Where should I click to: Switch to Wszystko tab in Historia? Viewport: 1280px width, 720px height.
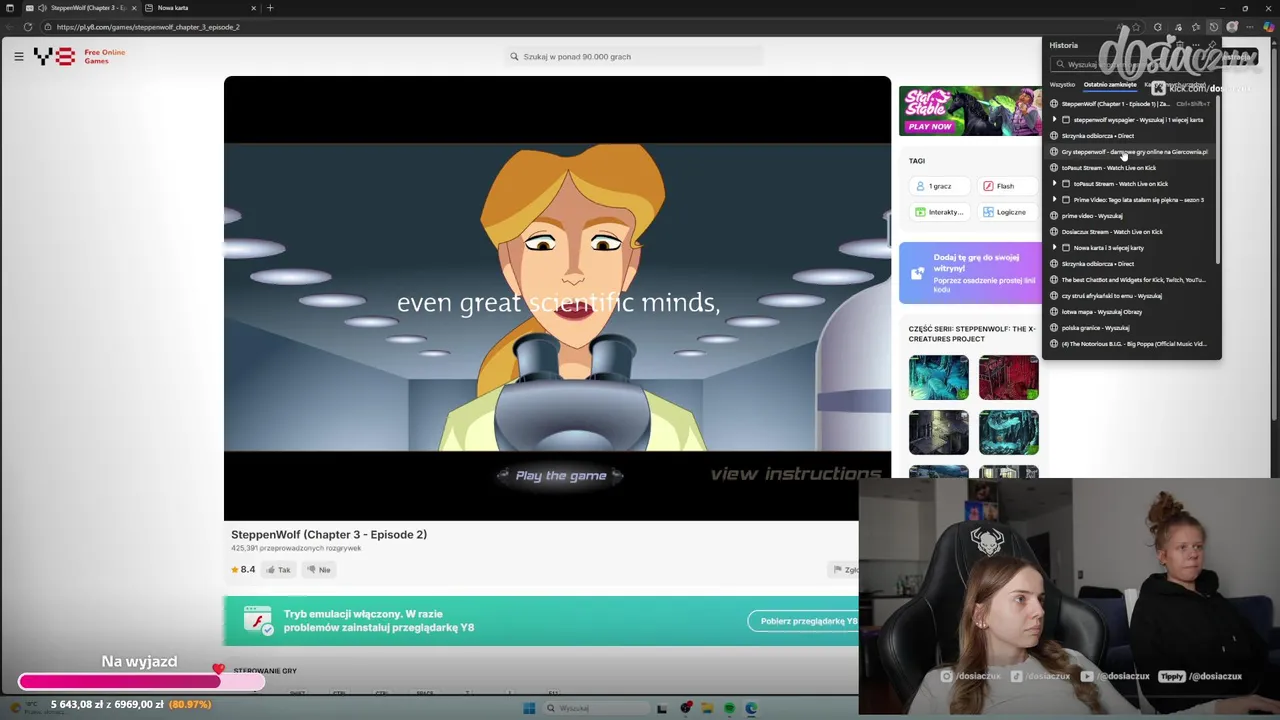1062,85
